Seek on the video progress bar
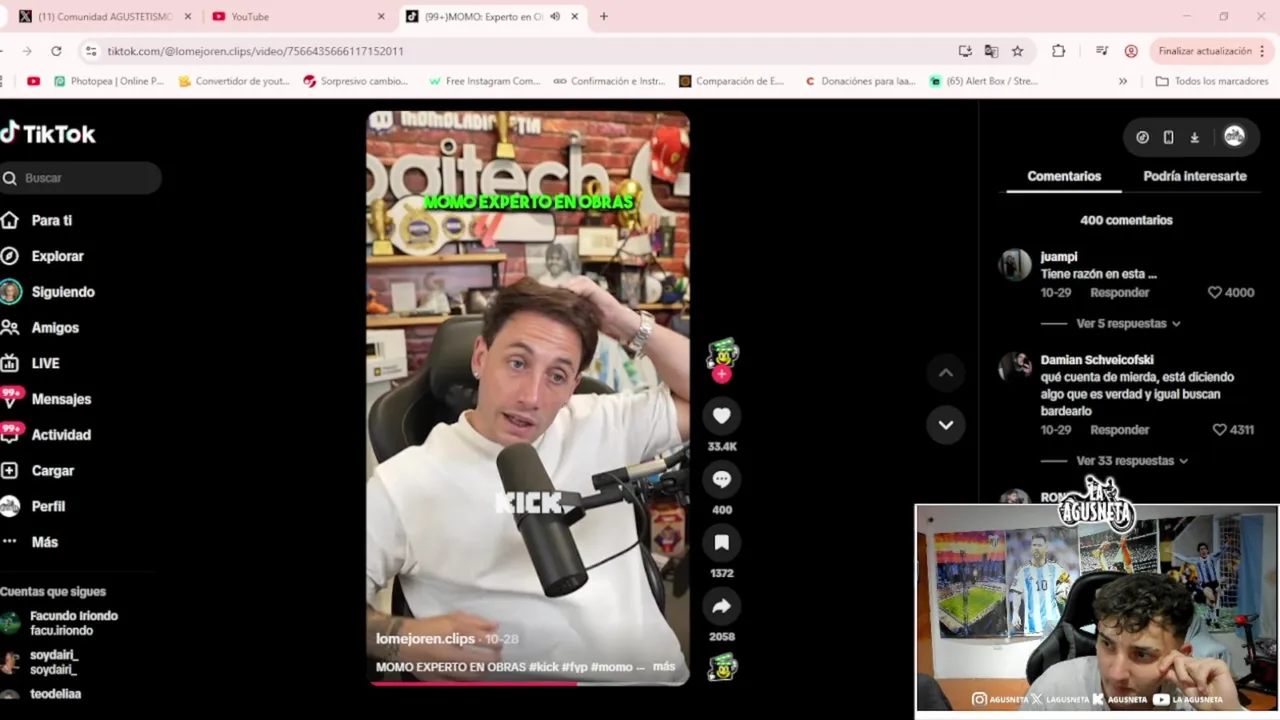1280x720 pixels. pos(528,684)
